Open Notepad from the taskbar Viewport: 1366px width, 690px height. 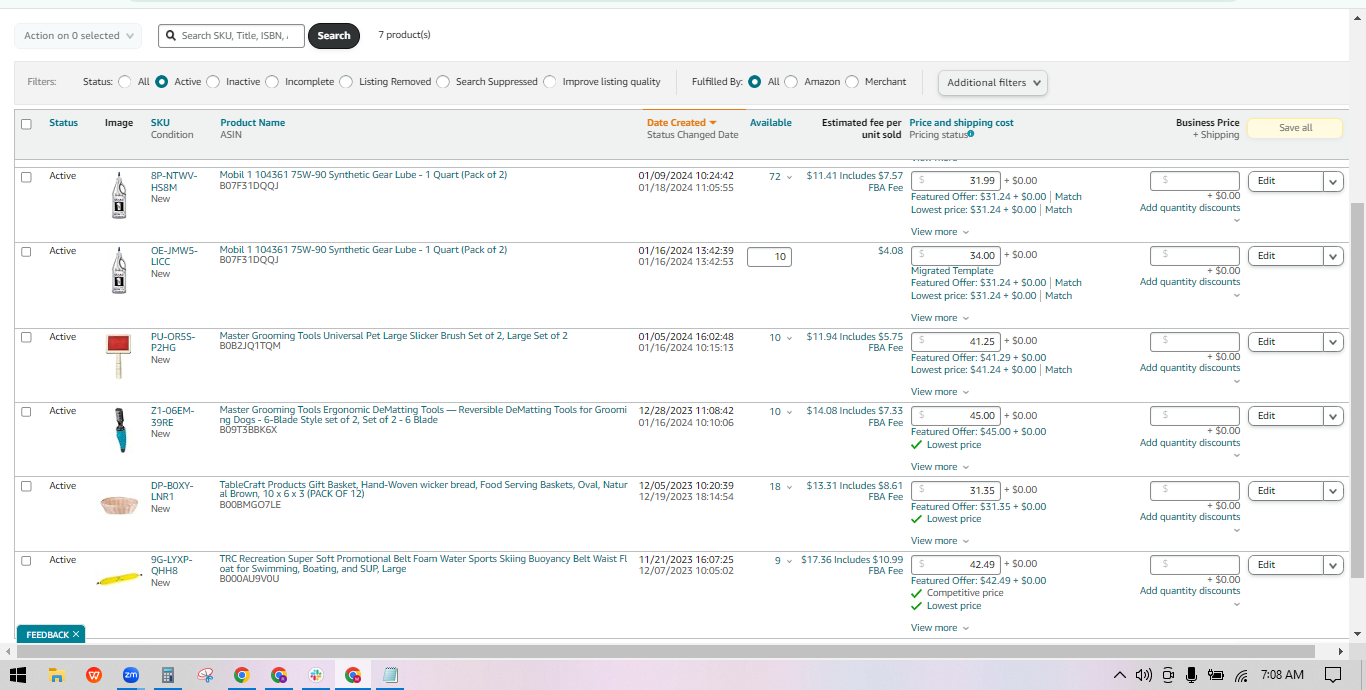[390, 675]
